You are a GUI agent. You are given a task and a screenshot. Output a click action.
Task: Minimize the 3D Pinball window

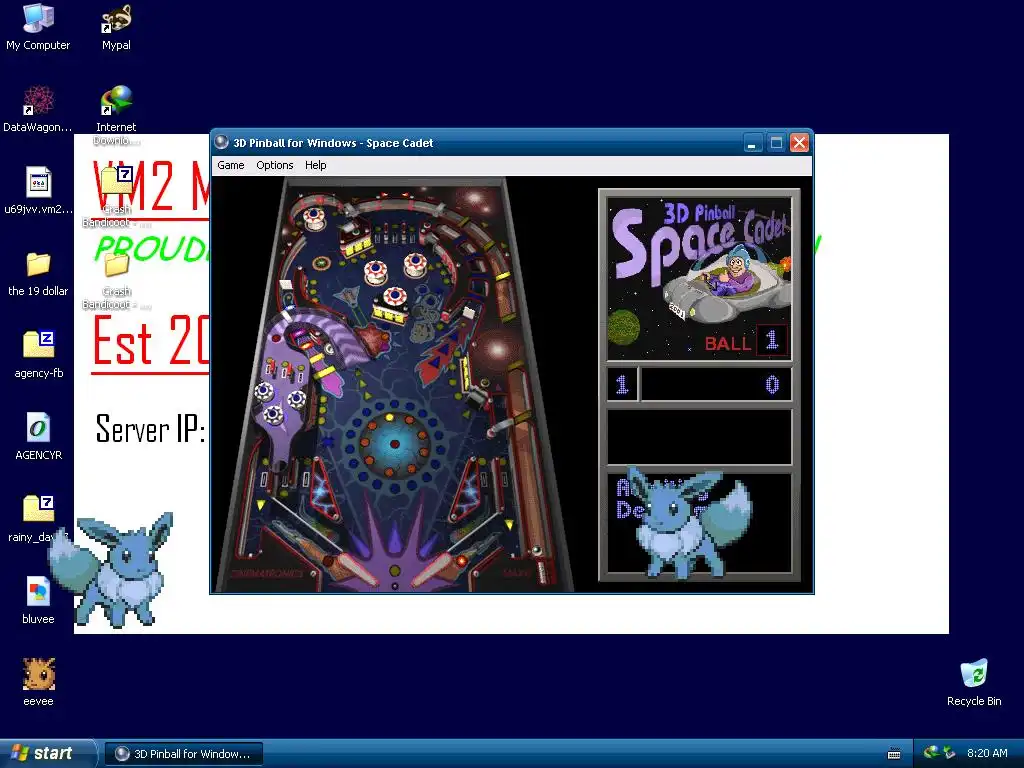point(753,142)
